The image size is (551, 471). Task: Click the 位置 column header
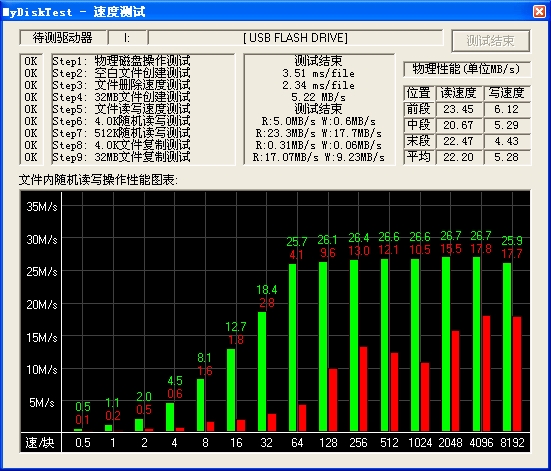(419, 93)
